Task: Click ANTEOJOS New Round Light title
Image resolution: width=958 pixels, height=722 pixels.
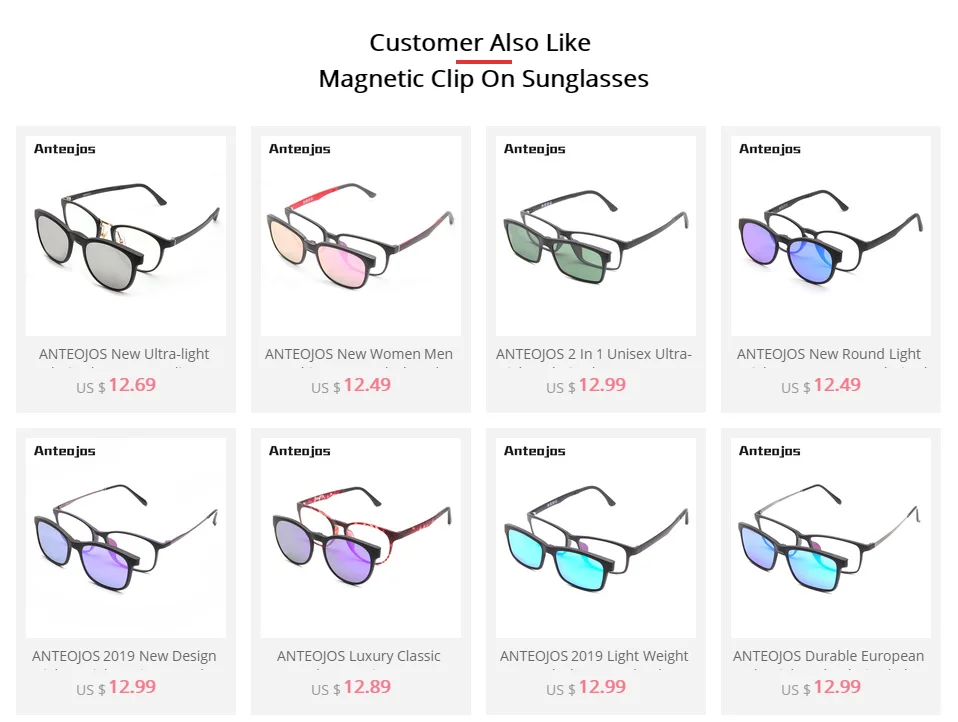Action: pos(828,354)
